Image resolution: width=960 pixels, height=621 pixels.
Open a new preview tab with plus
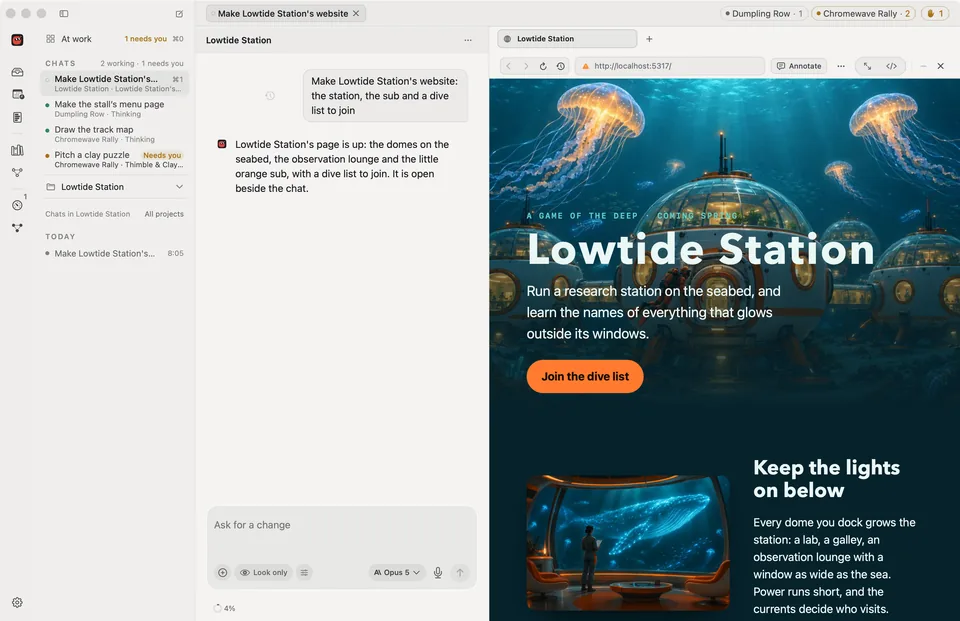pos(649,39)
